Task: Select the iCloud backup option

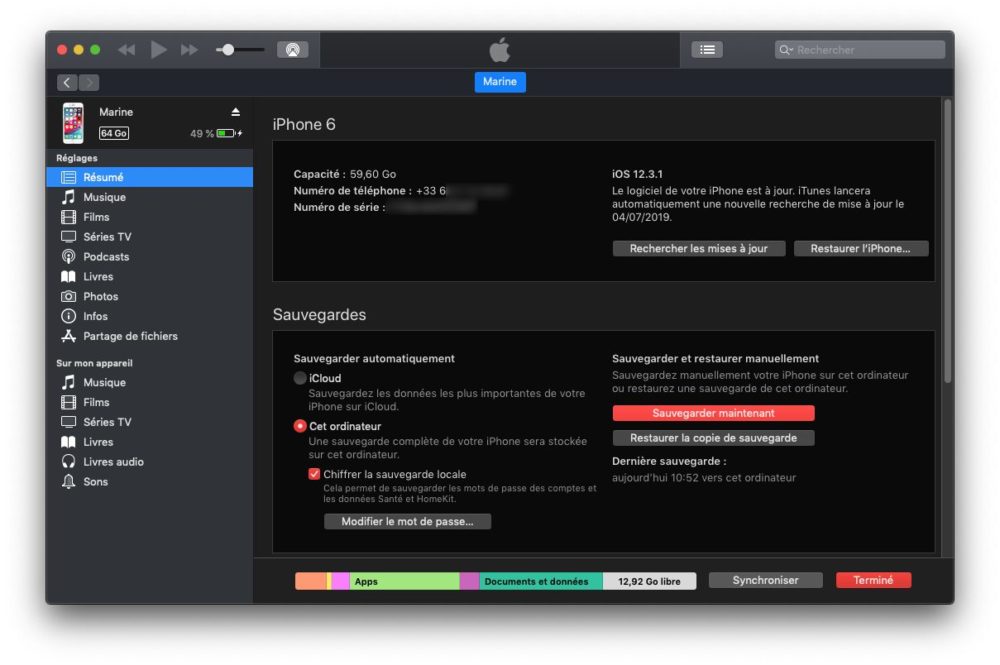Action: [x=300, y=379]
